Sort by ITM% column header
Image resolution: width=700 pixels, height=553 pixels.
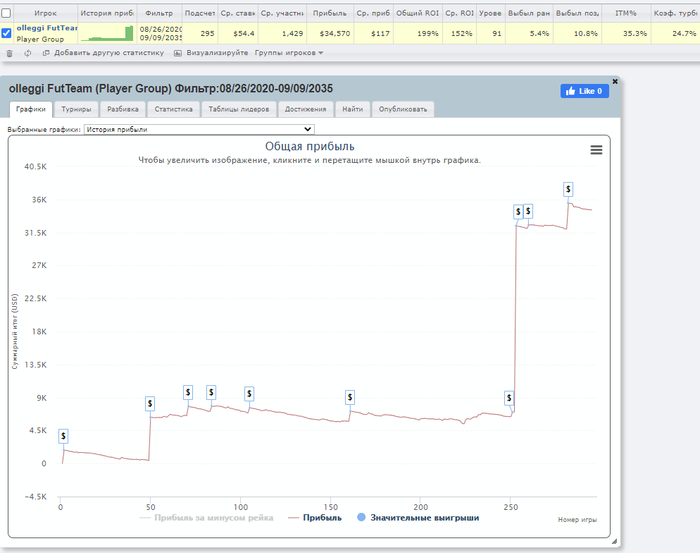coord(625,13)
